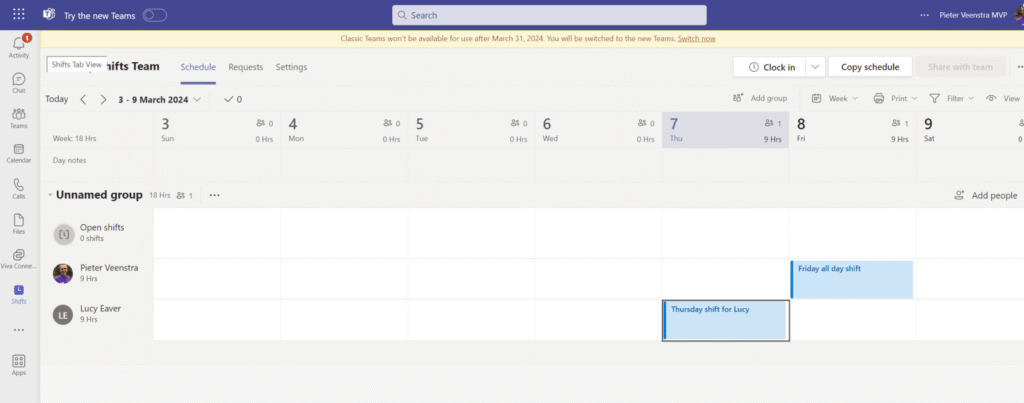This screenshot has height=403, width=1024.
Task: Open the top bar ellipsis menu
Action: pos(924,15)
